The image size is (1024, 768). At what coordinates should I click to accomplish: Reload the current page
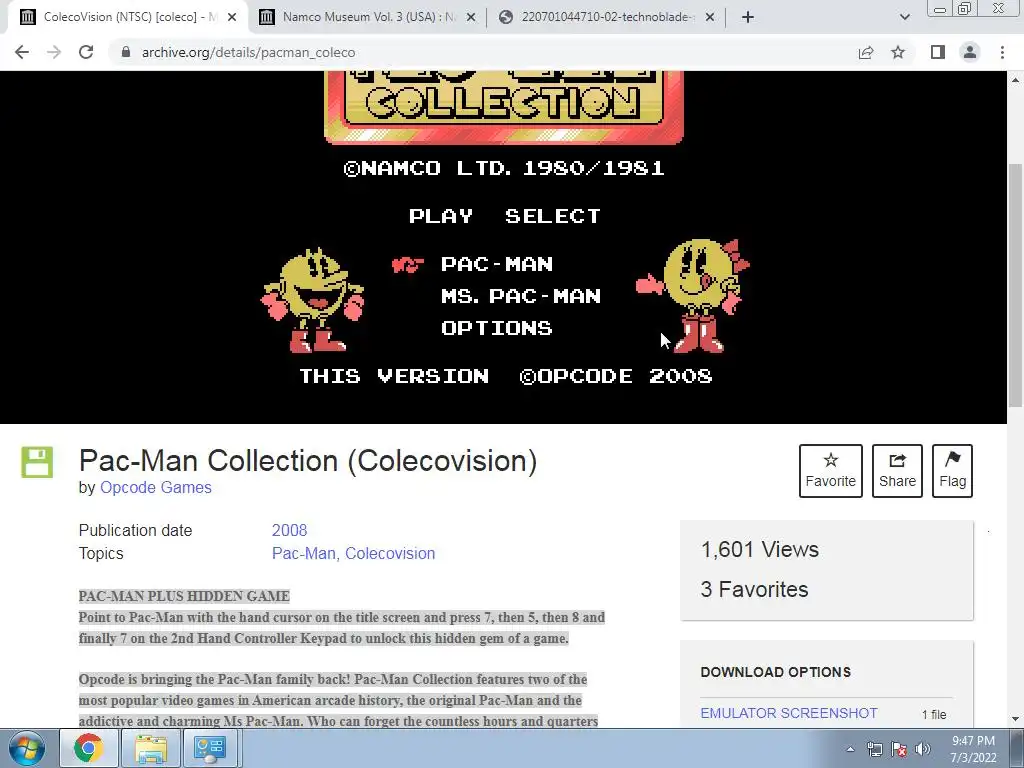coord(86,52)
